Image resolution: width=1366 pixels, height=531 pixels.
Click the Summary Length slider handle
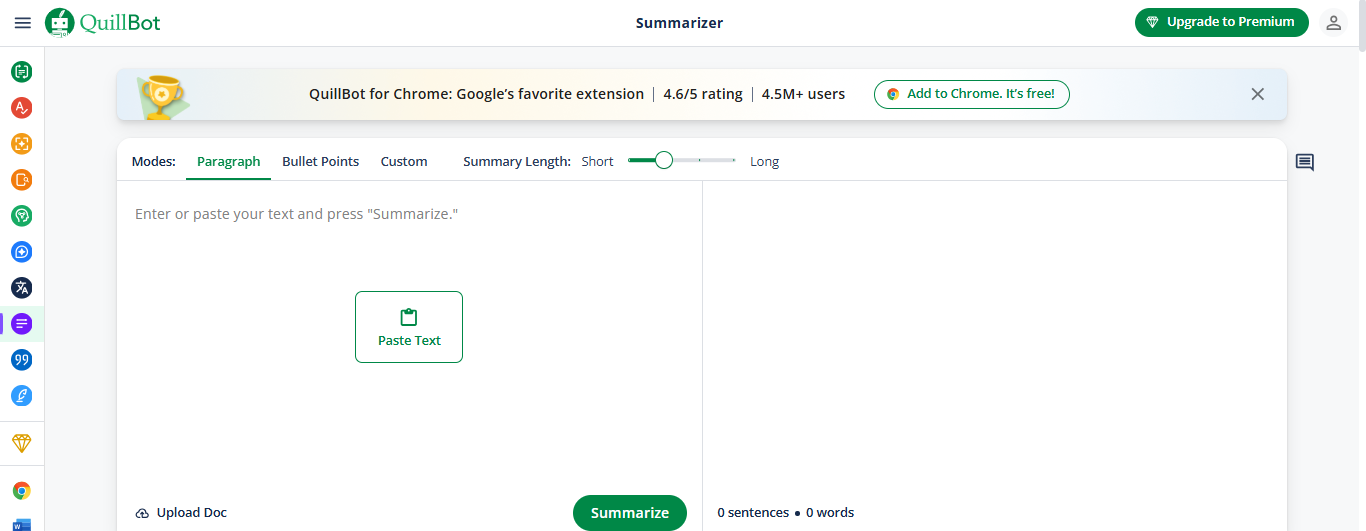(x=663, y=161)
